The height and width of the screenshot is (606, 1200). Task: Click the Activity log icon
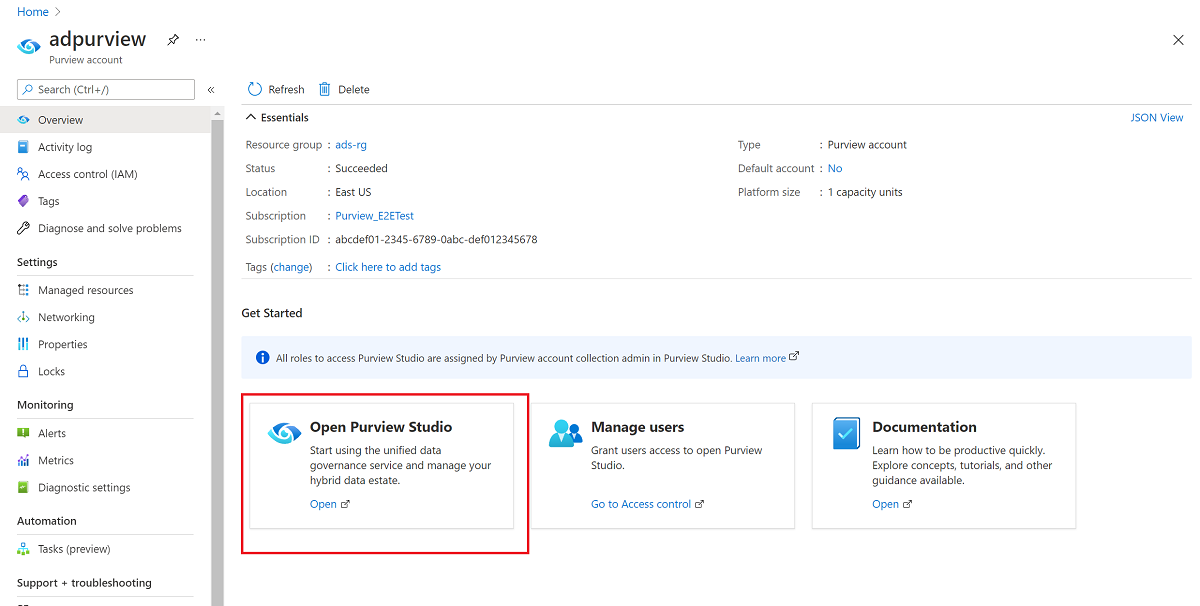point(24,147)
